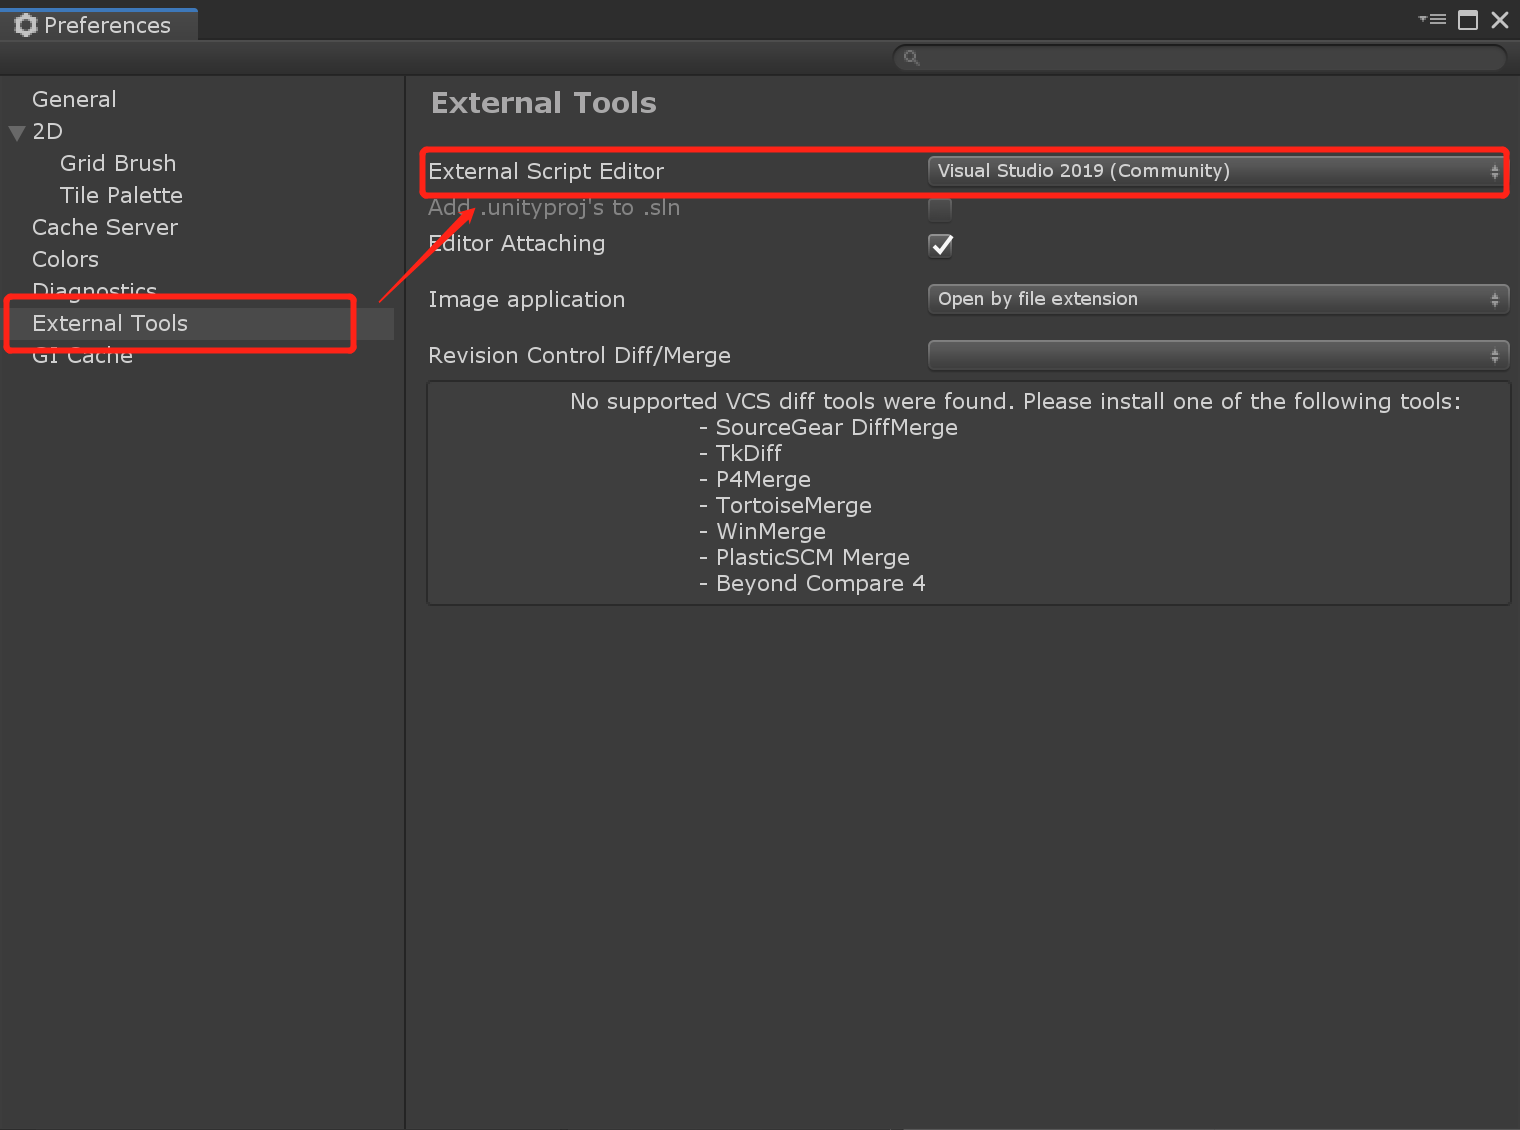Open the Image application dropdown
This screenshot has width=1520, height=1130.
point(1215,299)
